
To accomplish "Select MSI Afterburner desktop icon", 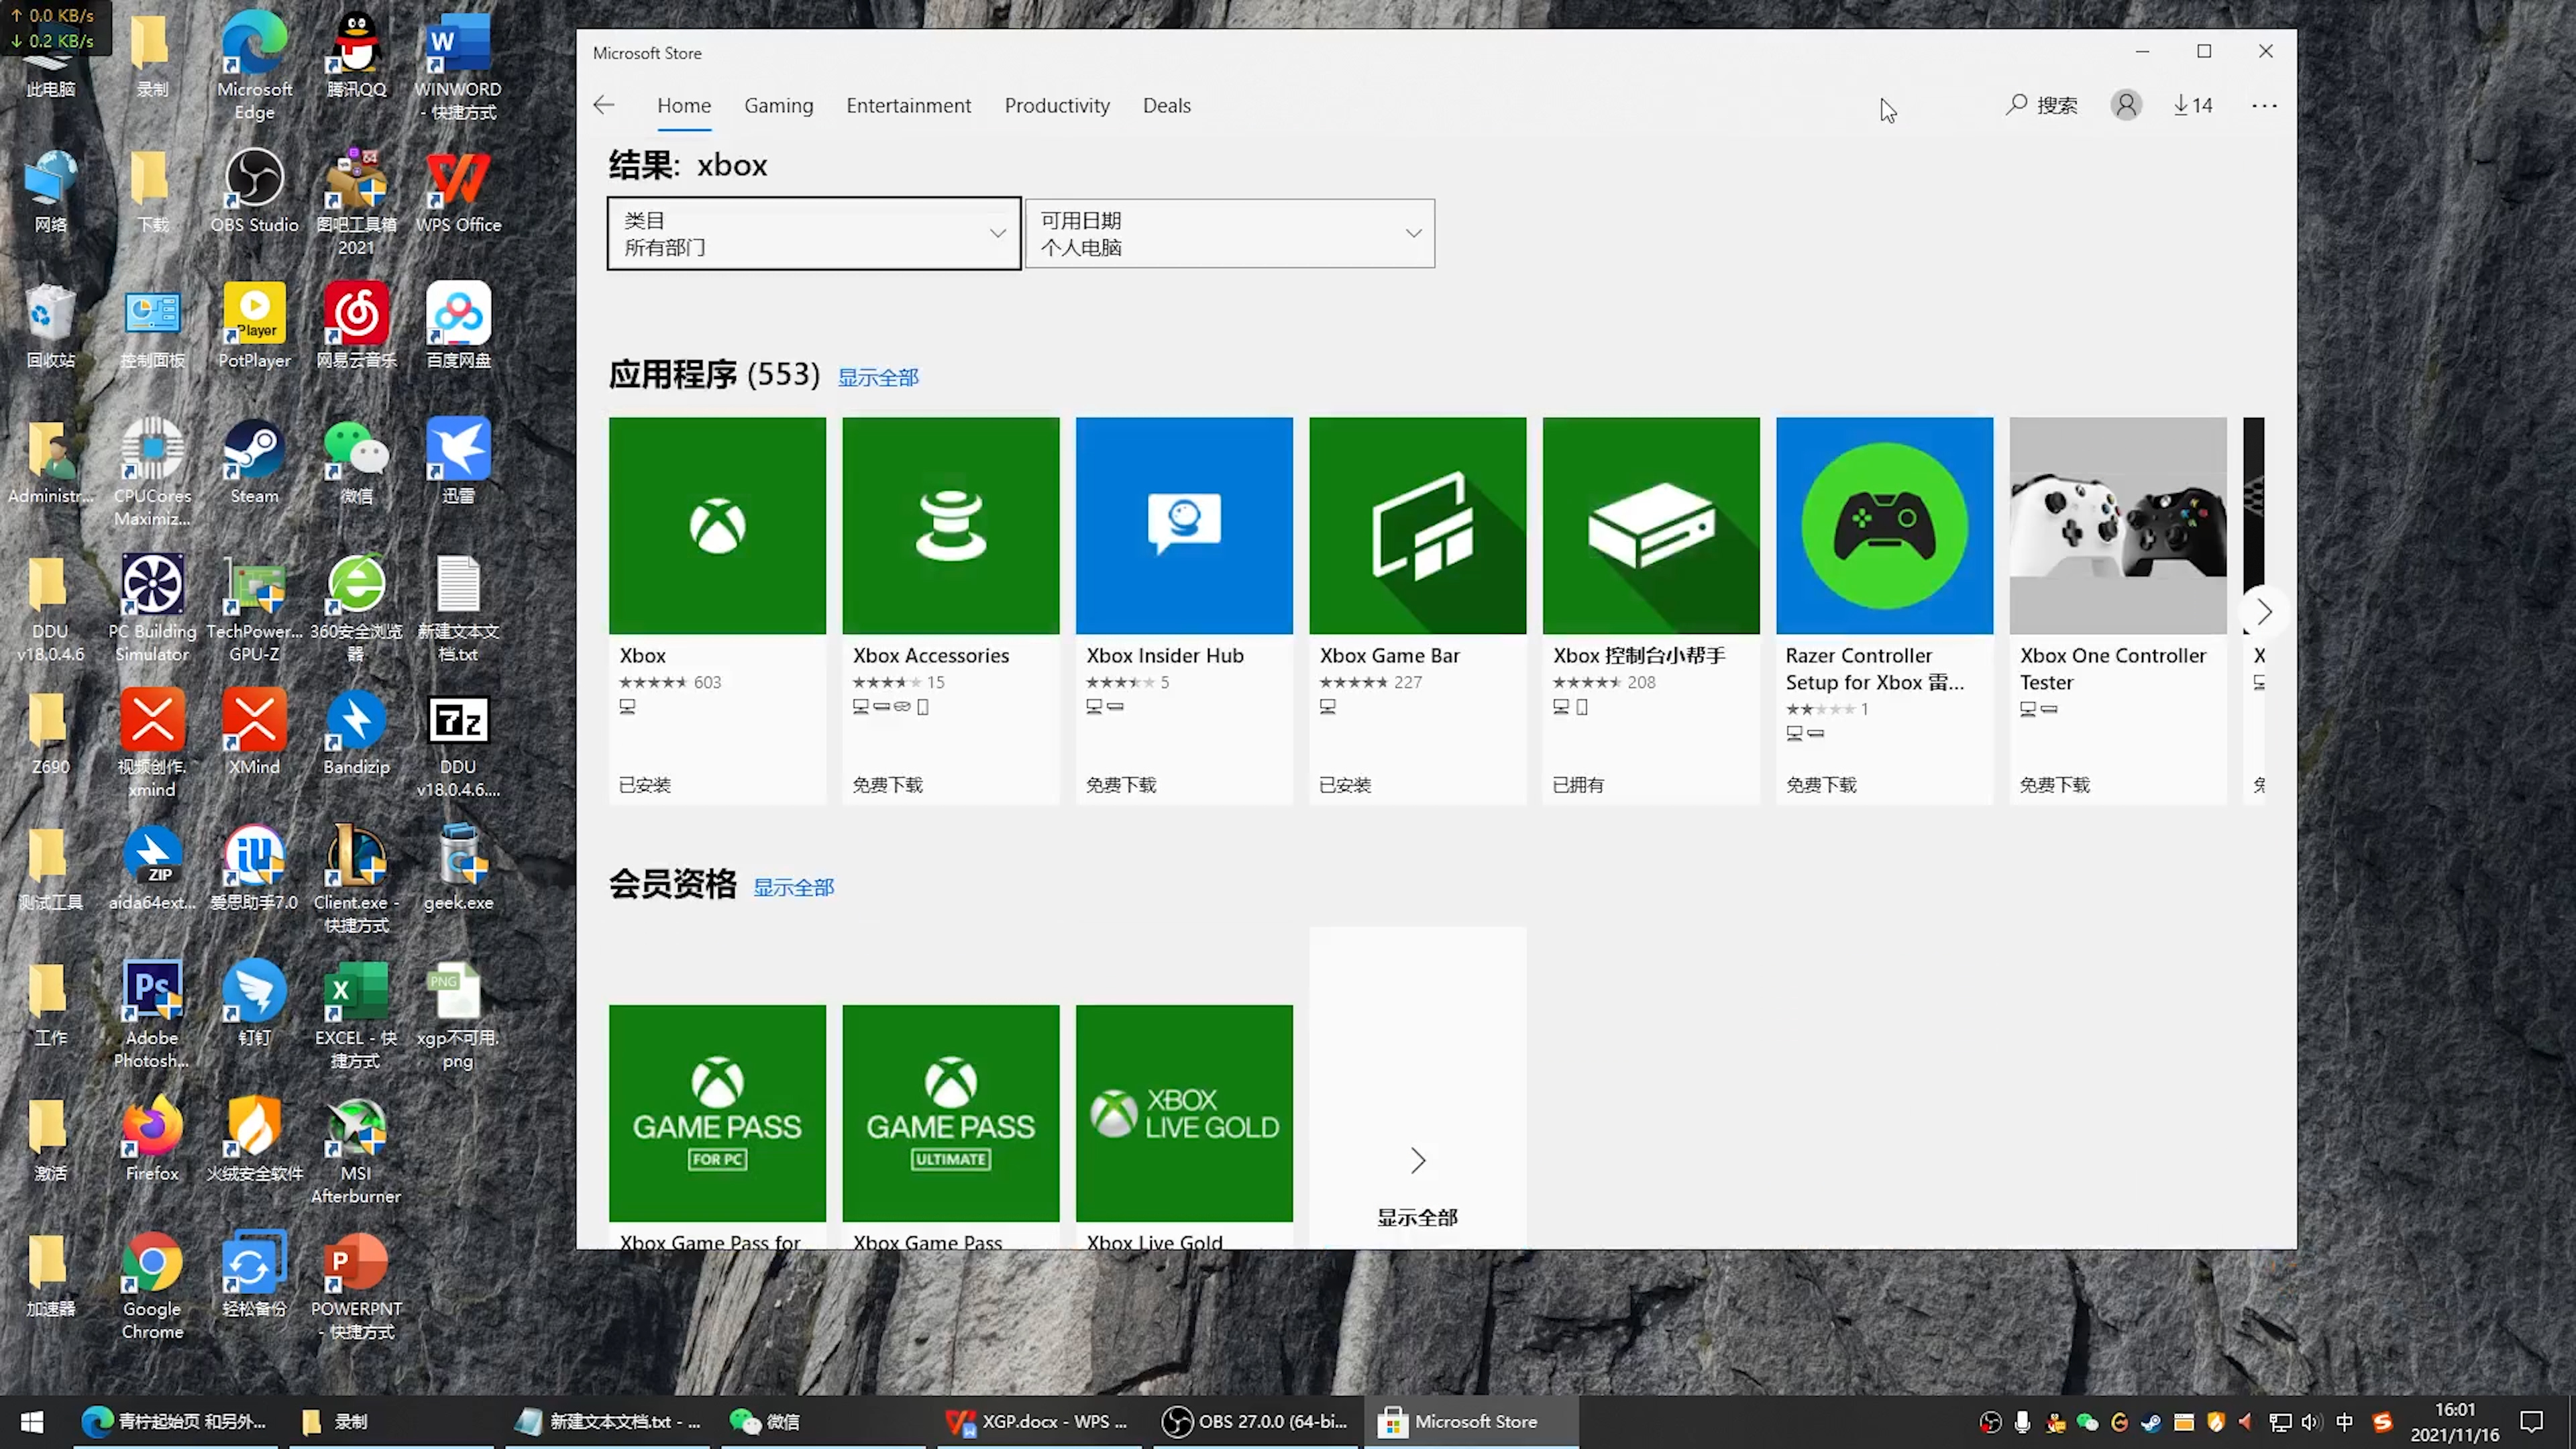I will click(x=356, y=1151).
